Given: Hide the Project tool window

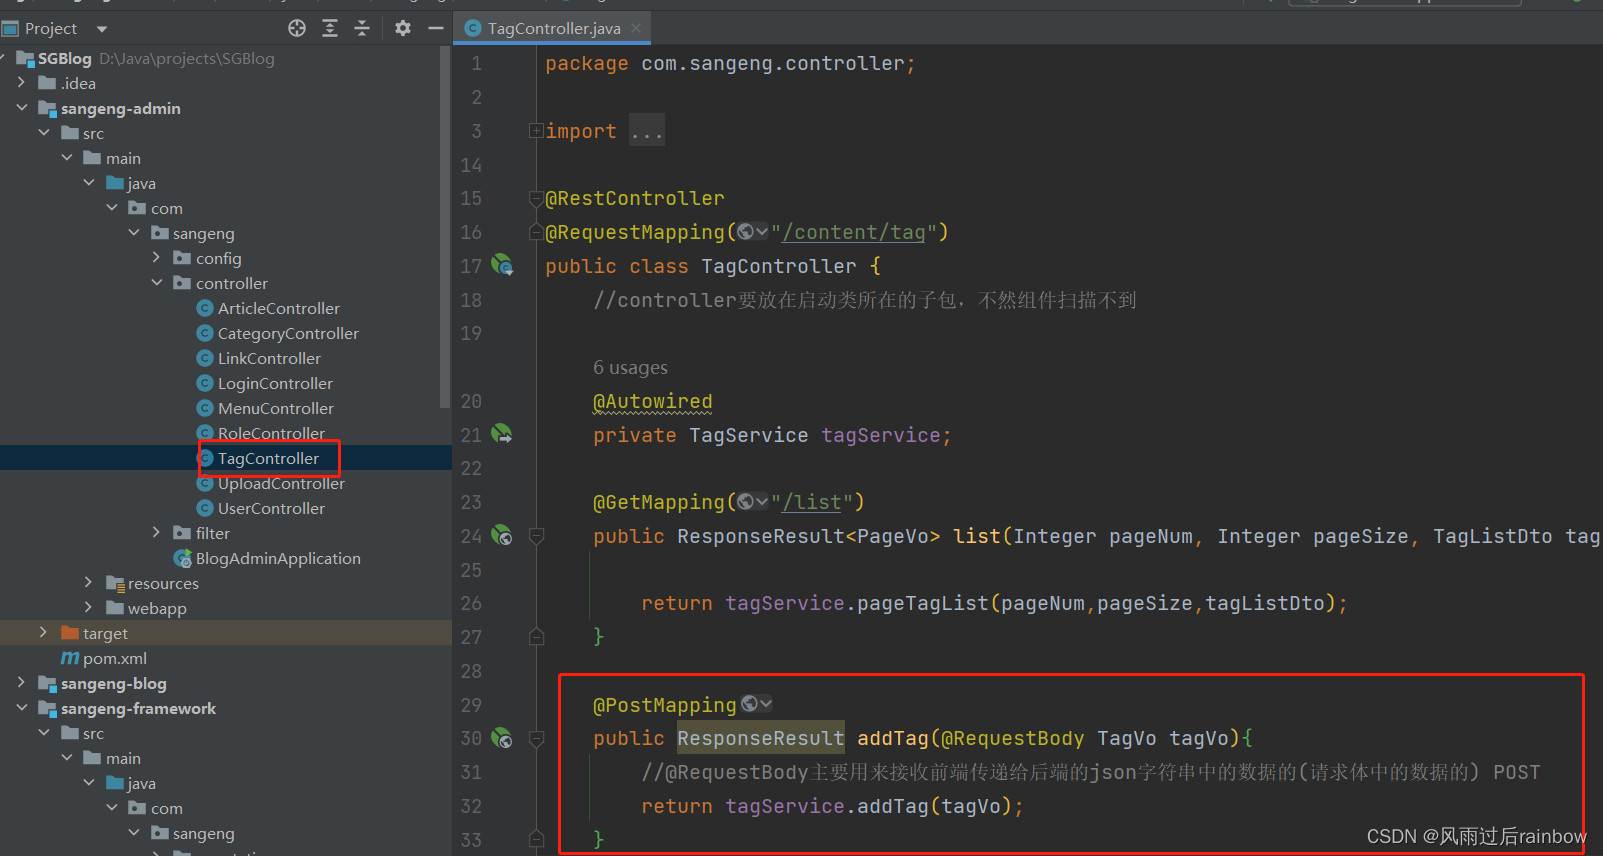Looking at the screenshot, I should pos(436,28).
